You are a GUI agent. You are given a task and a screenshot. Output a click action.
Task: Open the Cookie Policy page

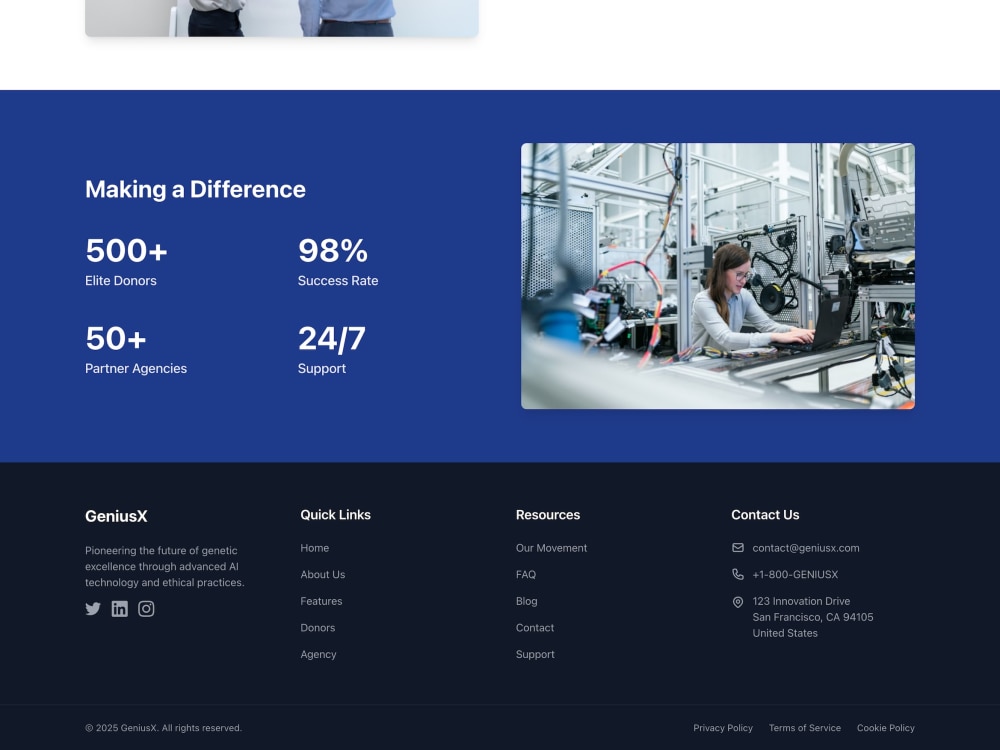coord(885,728)
